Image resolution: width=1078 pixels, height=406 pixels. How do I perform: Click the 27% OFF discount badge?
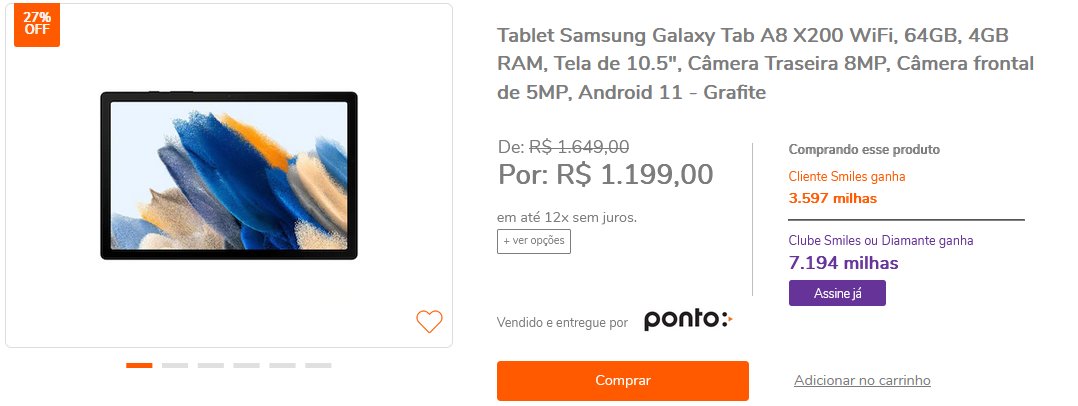click(37, 24)
